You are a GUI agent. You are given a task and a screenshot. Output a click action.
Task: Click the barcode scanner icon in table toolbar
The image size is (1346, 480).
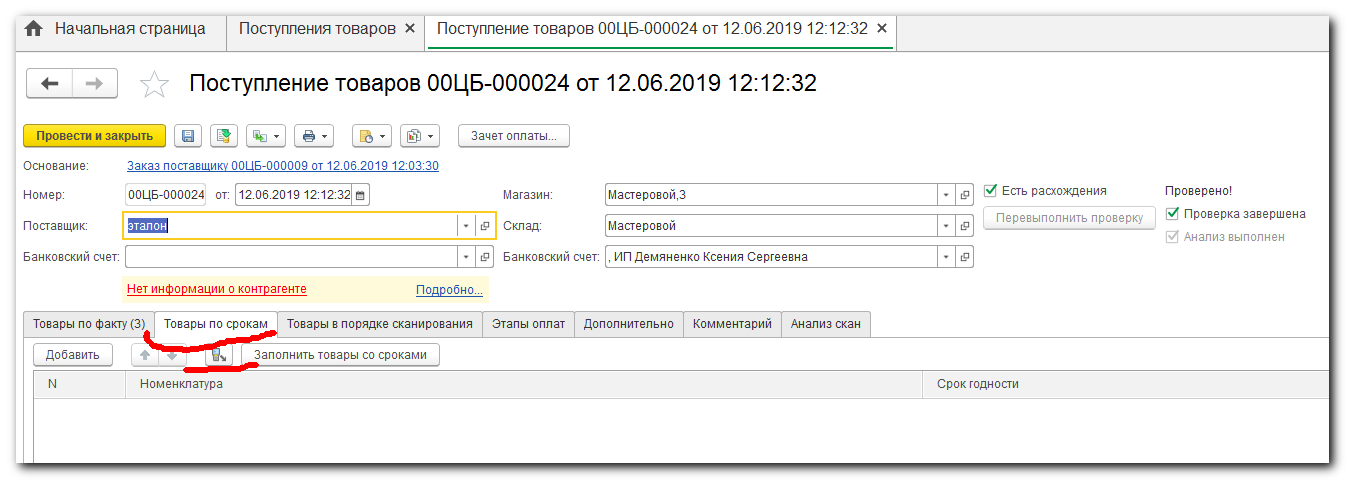(218, 354)
